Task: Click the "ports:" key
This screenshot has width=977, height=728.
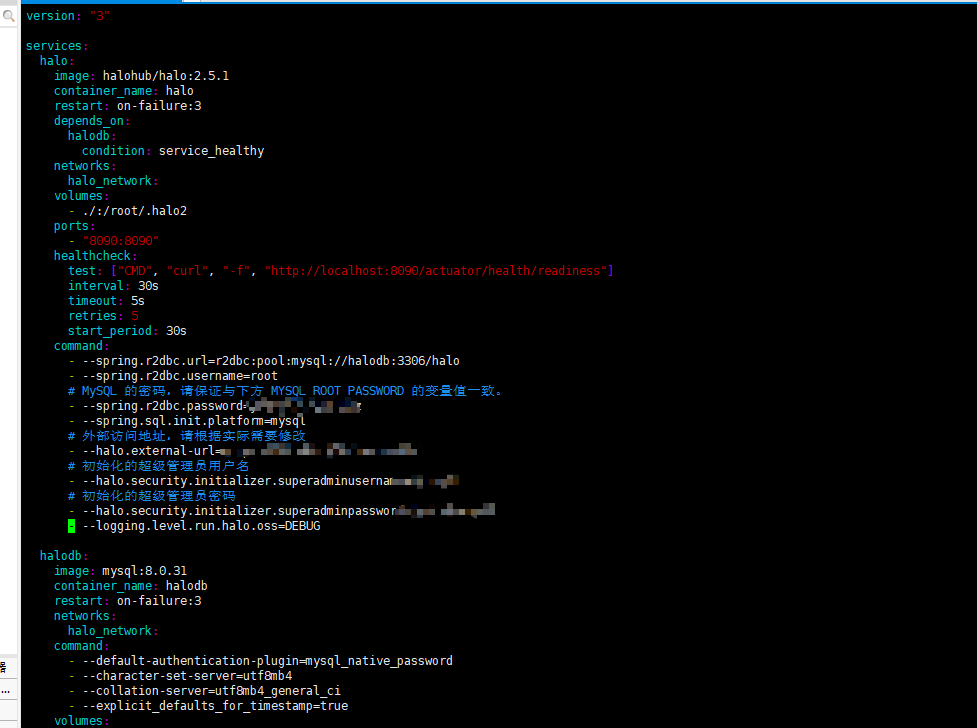Action: [x=74, y=226]
